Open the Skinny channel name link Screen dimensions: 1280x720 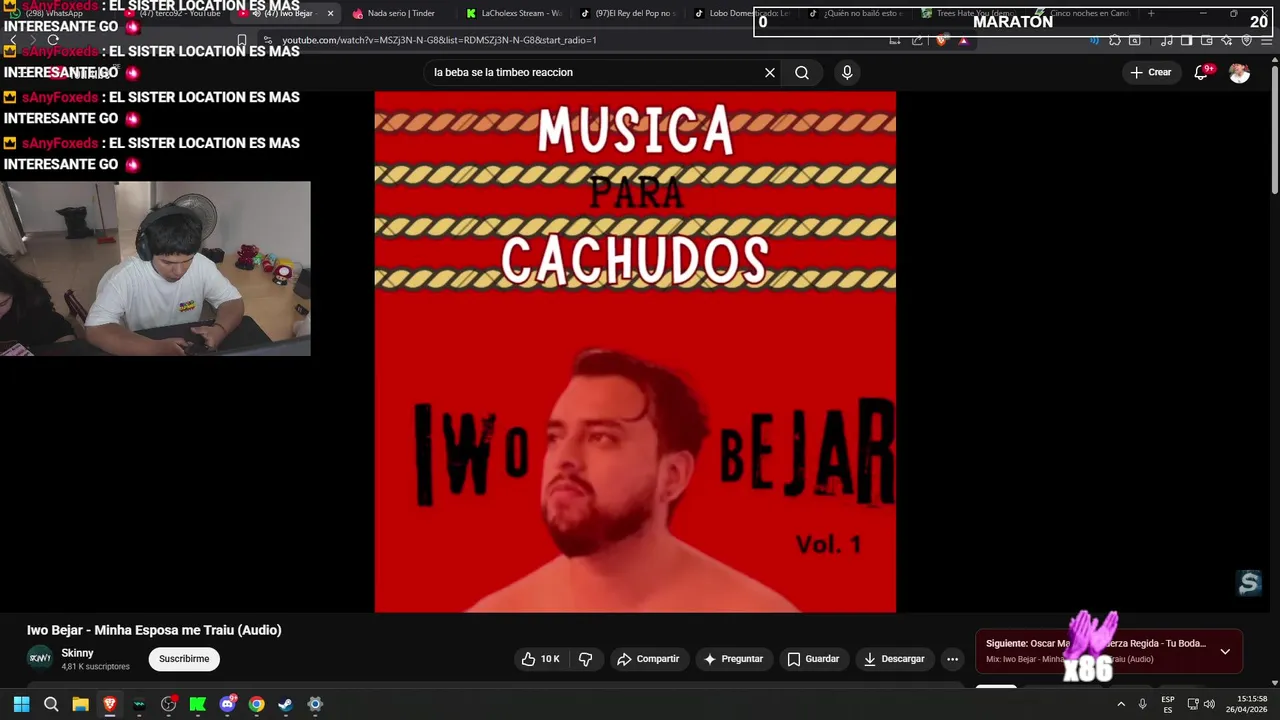pyautogui.click(x=77, y=653)
